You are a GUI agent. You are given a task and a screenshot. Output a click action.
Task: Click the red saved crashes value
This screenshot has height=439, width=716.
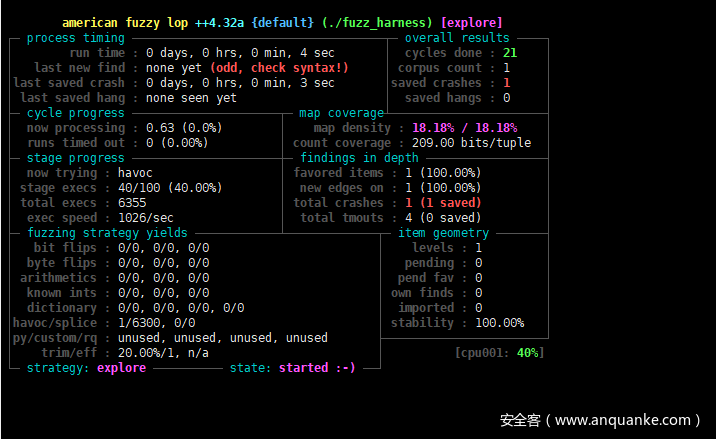pyautogui.click(x=506, y=83)
